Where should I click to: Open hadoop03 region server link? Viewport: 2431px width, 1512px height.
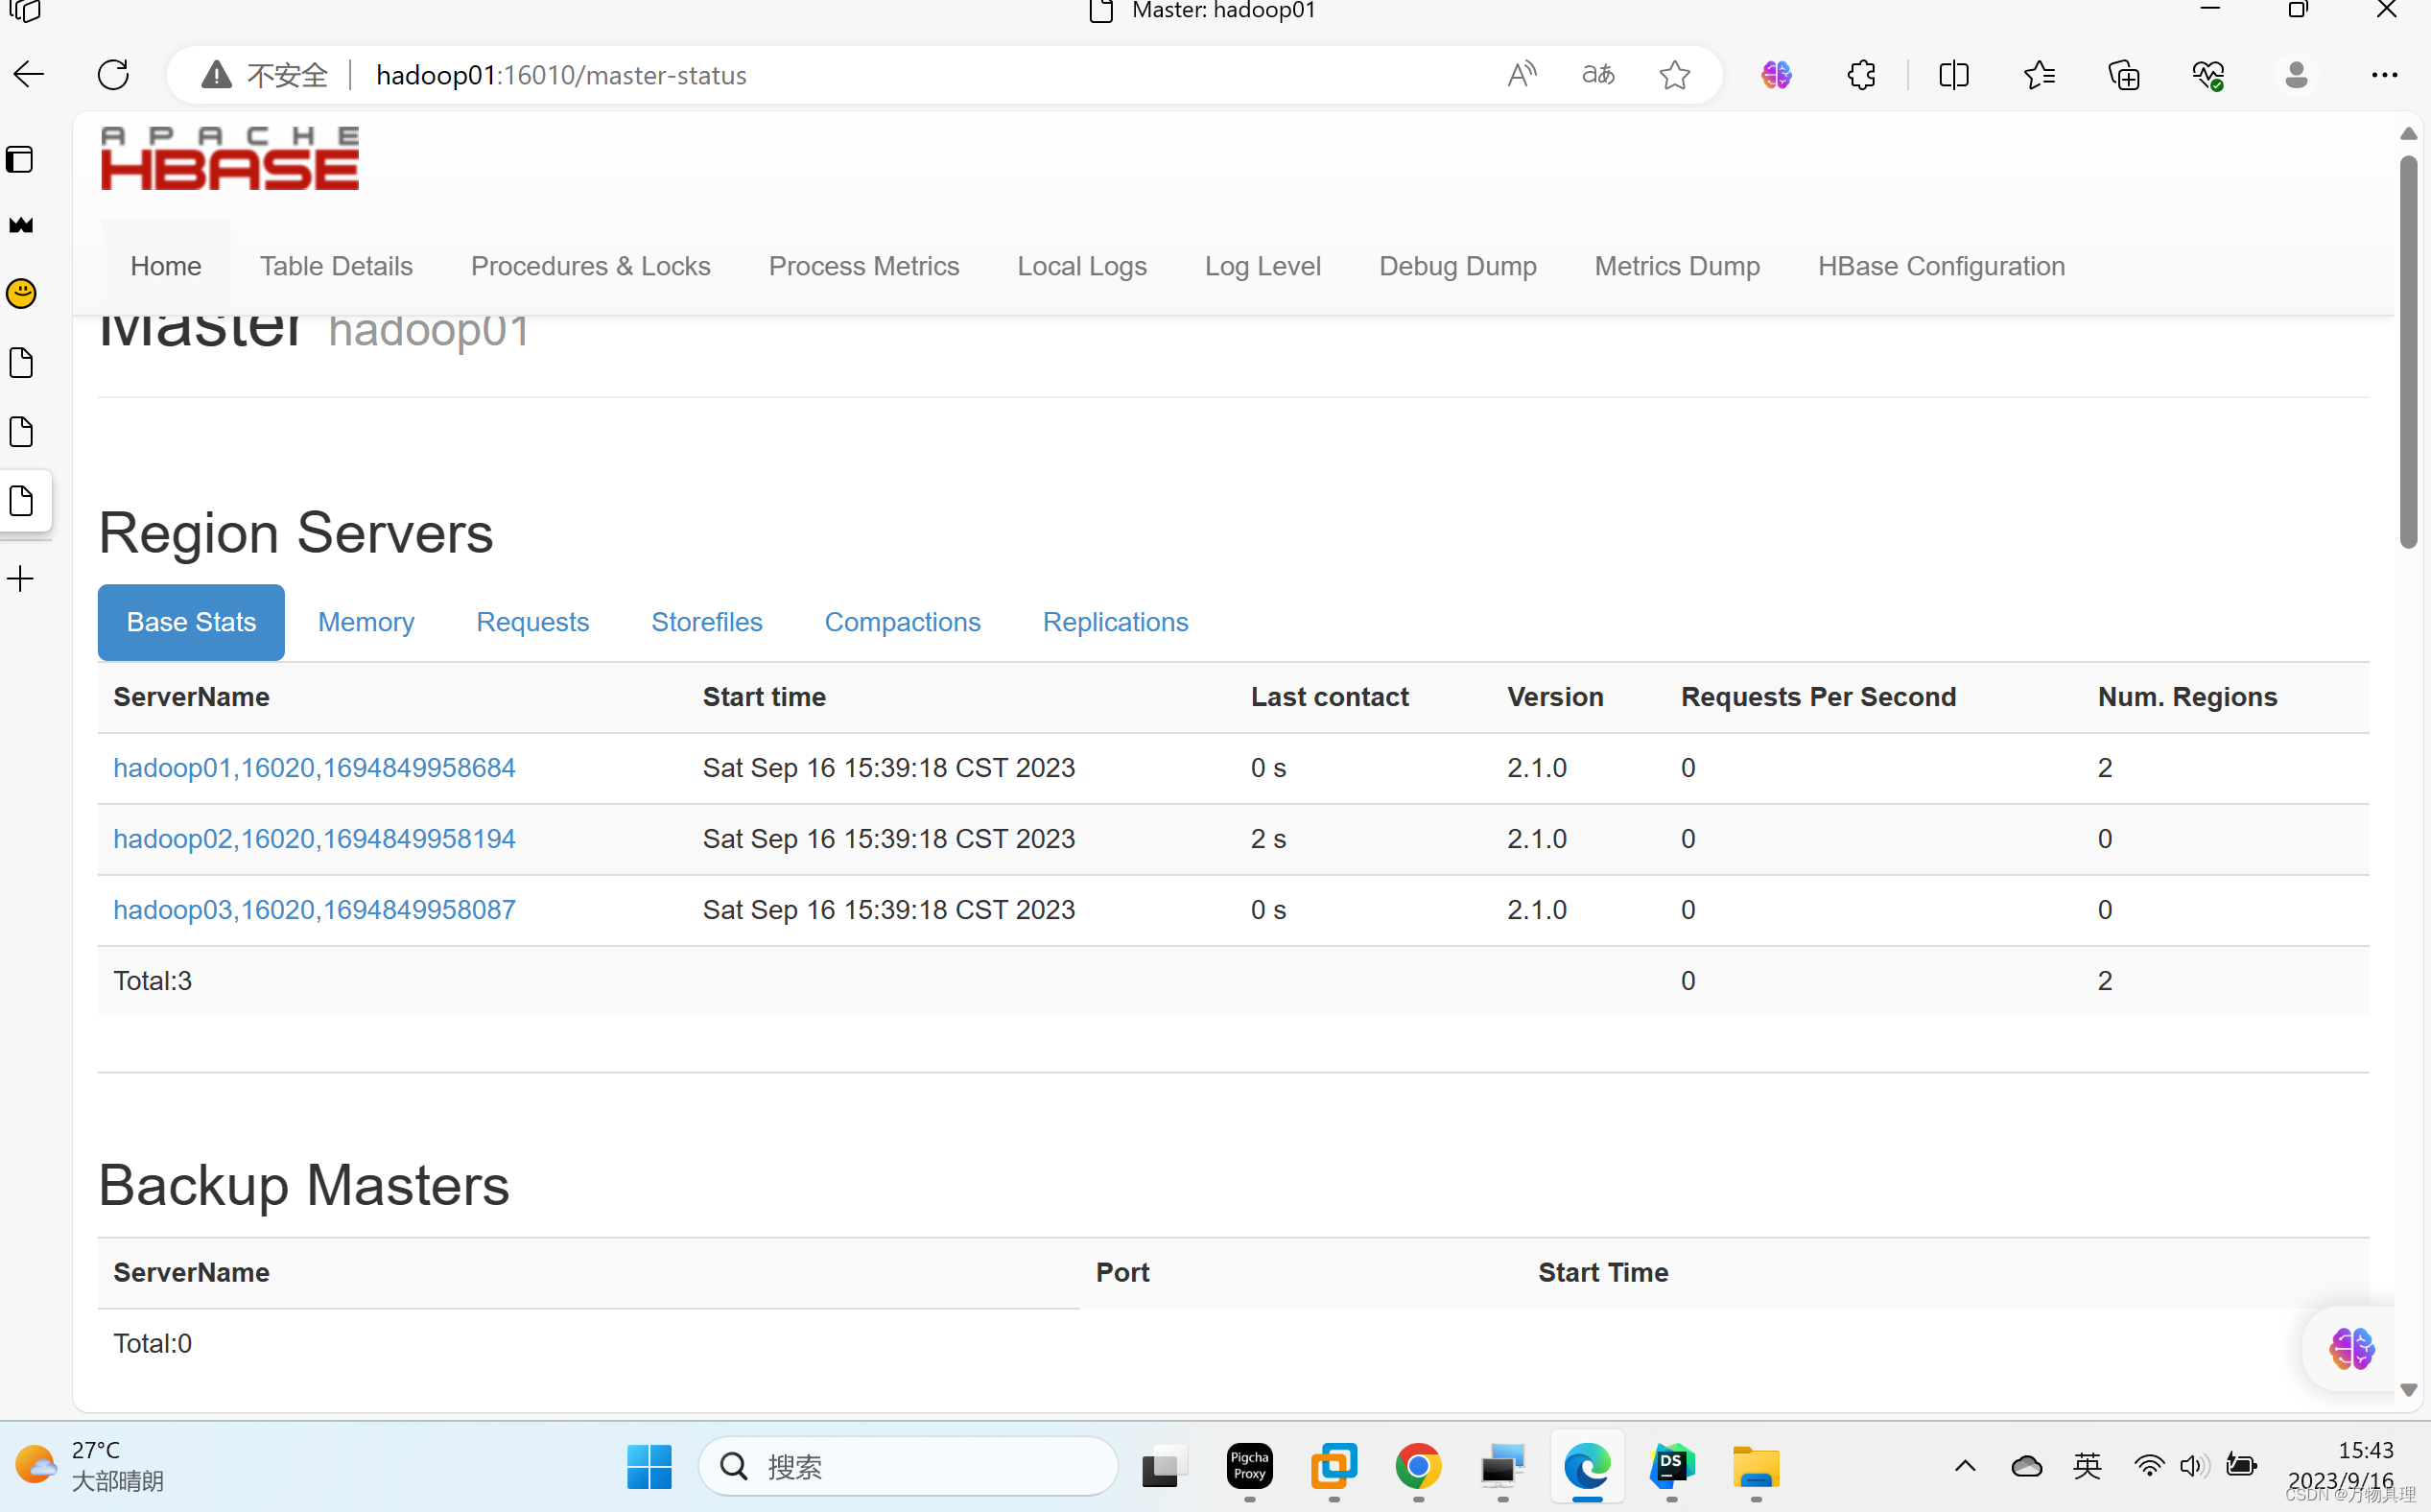pos(314,910)
